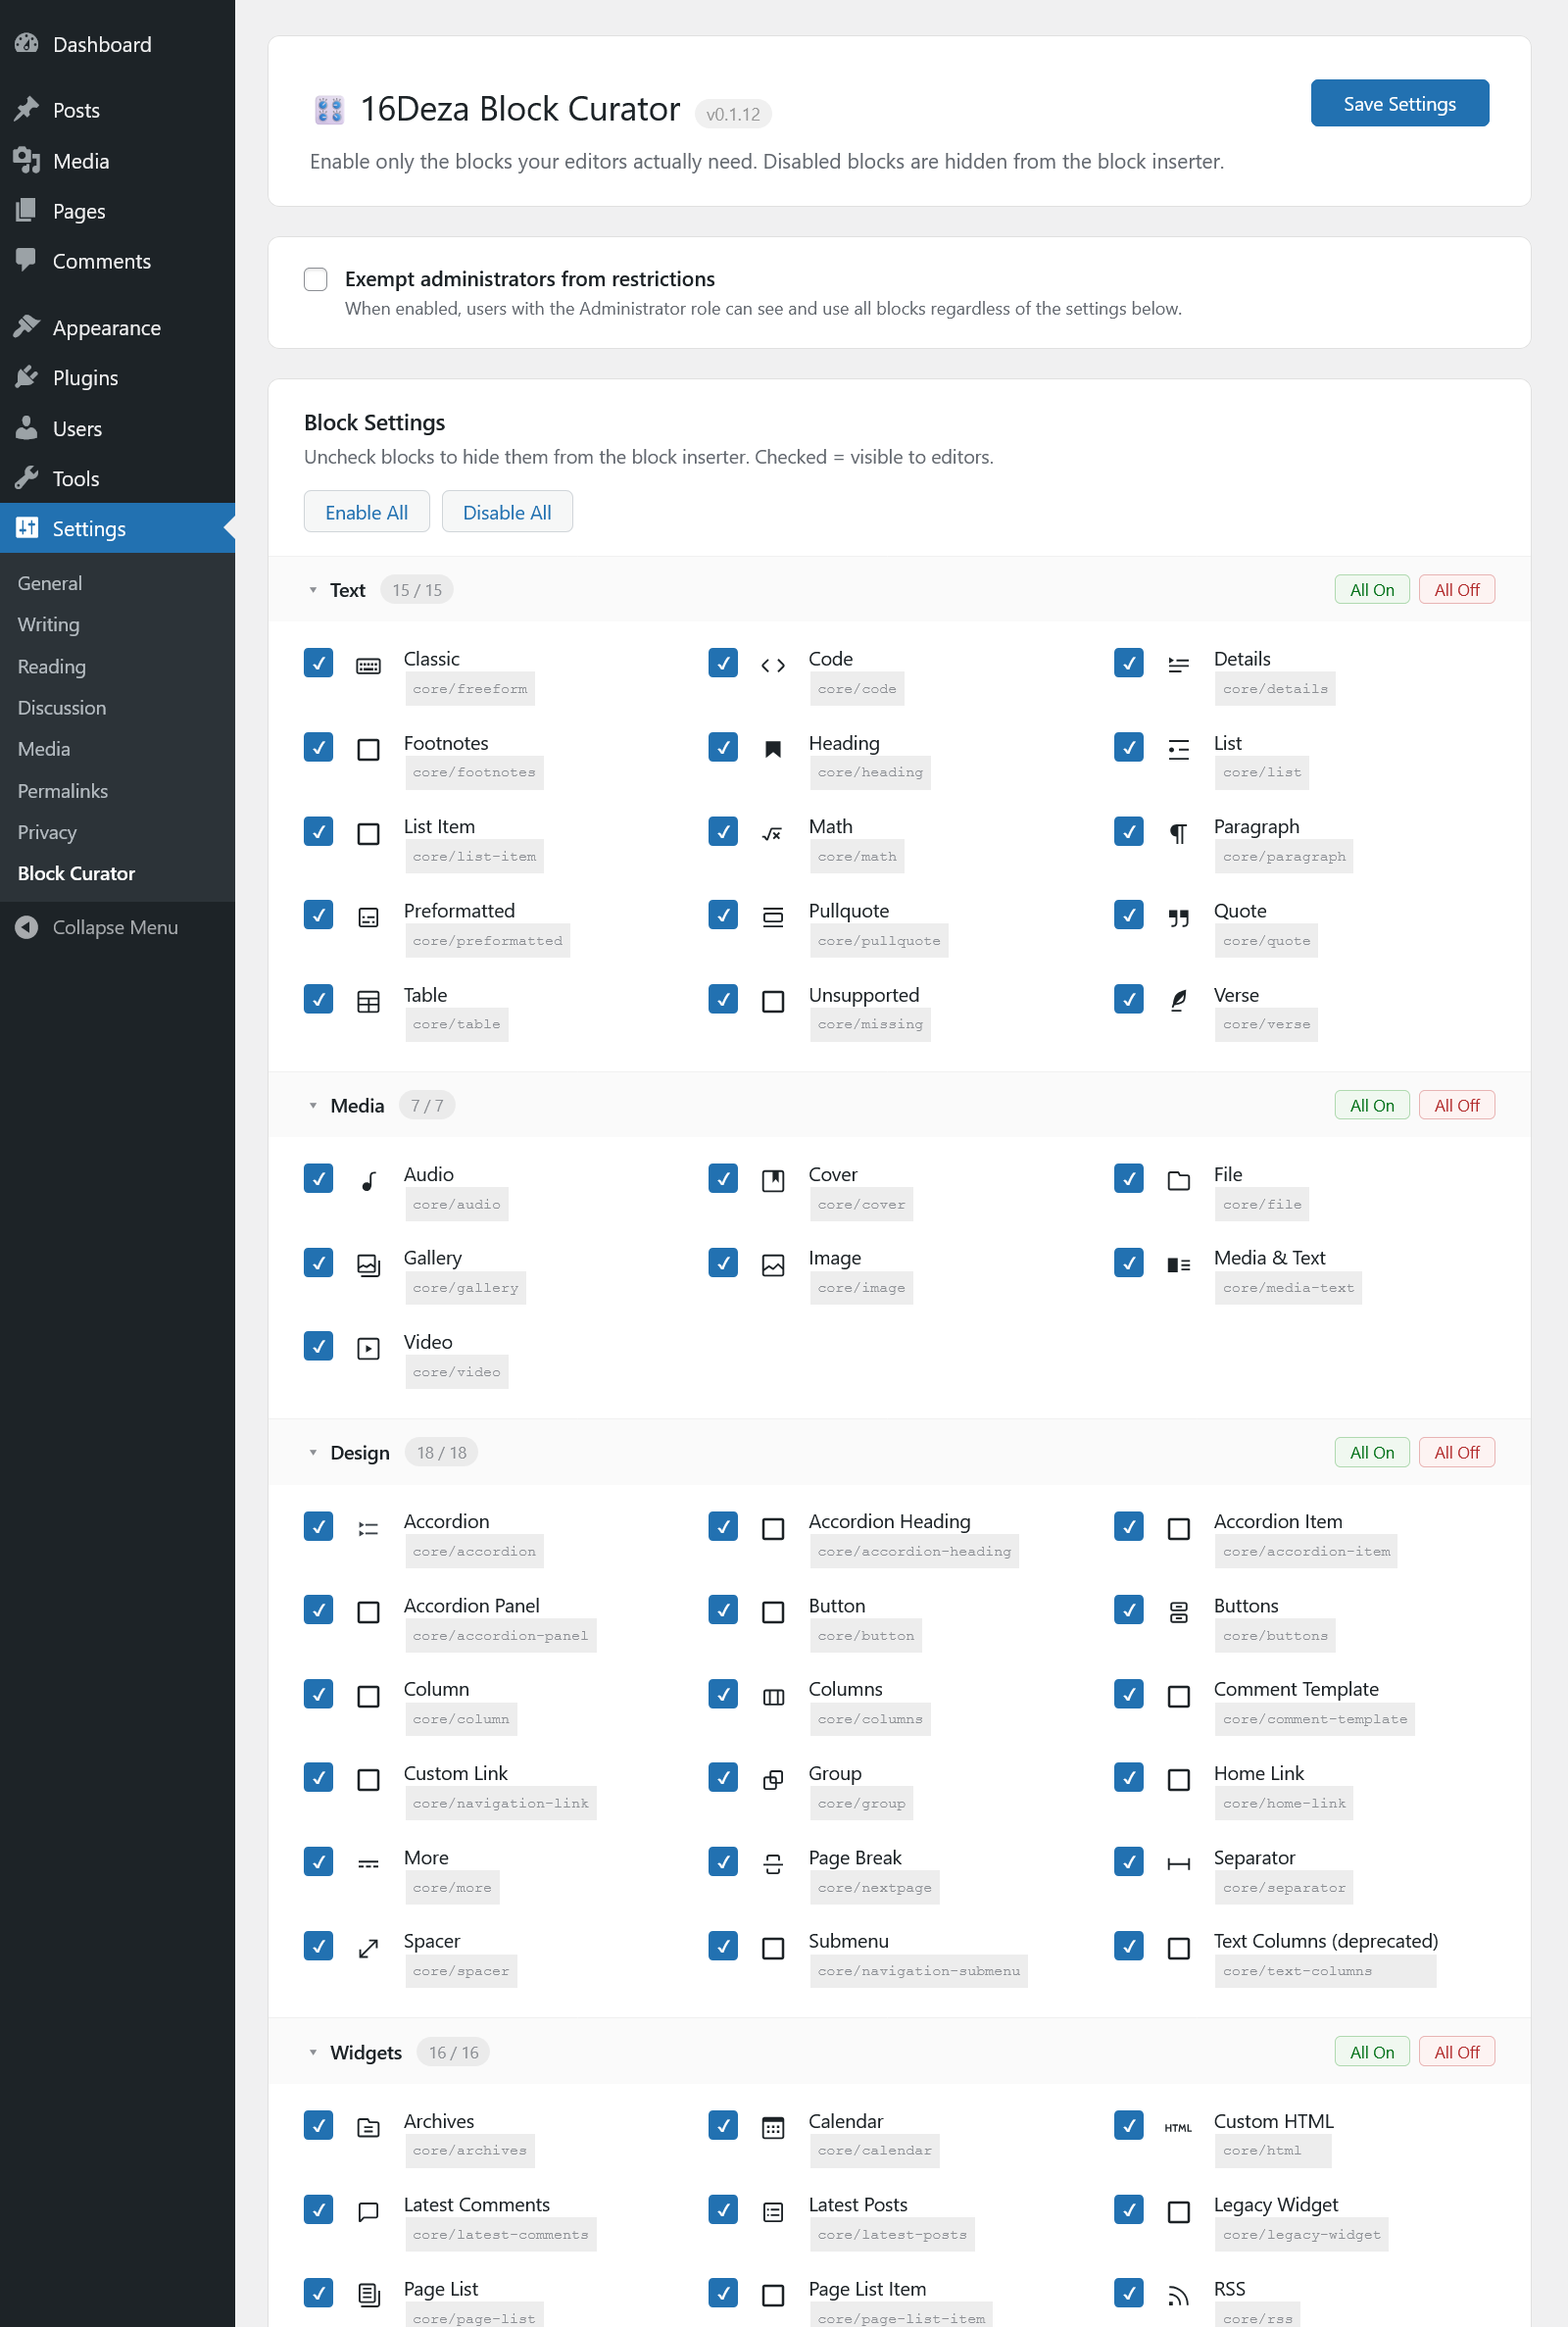
Task: Click the Classic block keyboard icon
Action: pyautogui.click(x=368, y=666)
